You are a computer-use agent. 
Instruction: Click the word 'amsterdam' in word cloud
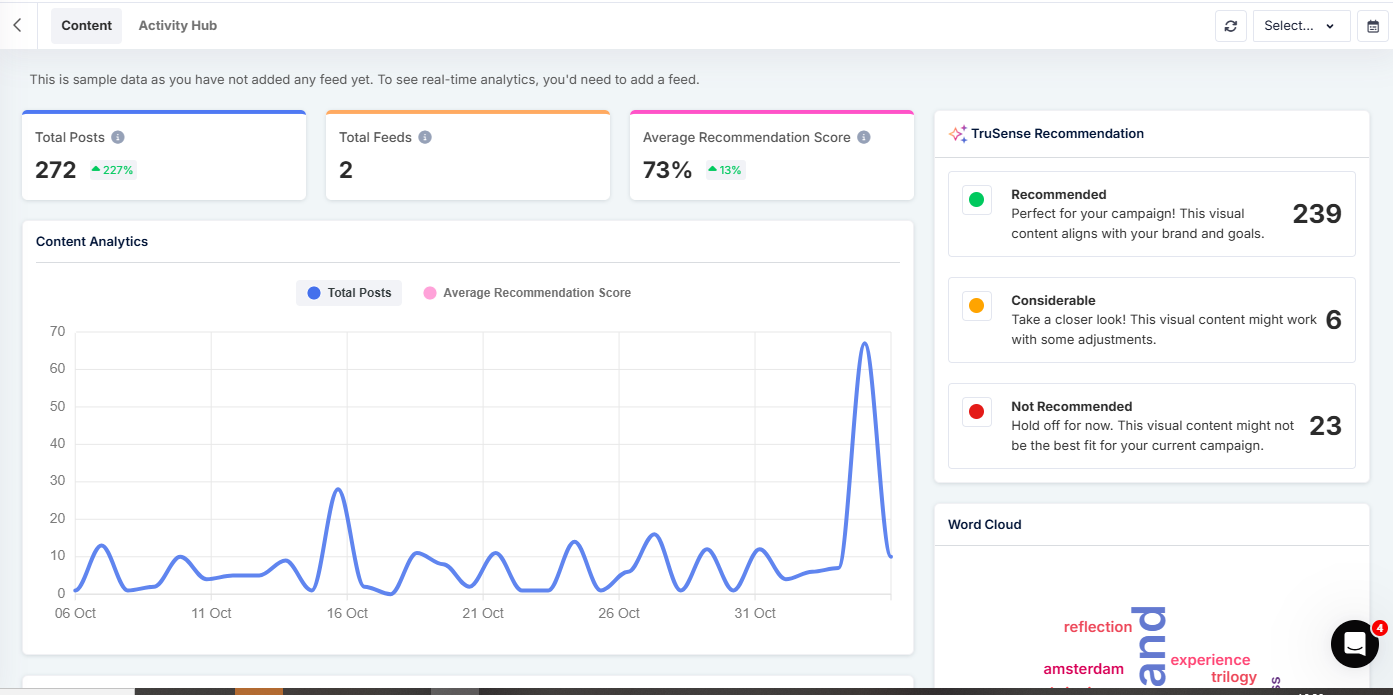click(1083, 669)
